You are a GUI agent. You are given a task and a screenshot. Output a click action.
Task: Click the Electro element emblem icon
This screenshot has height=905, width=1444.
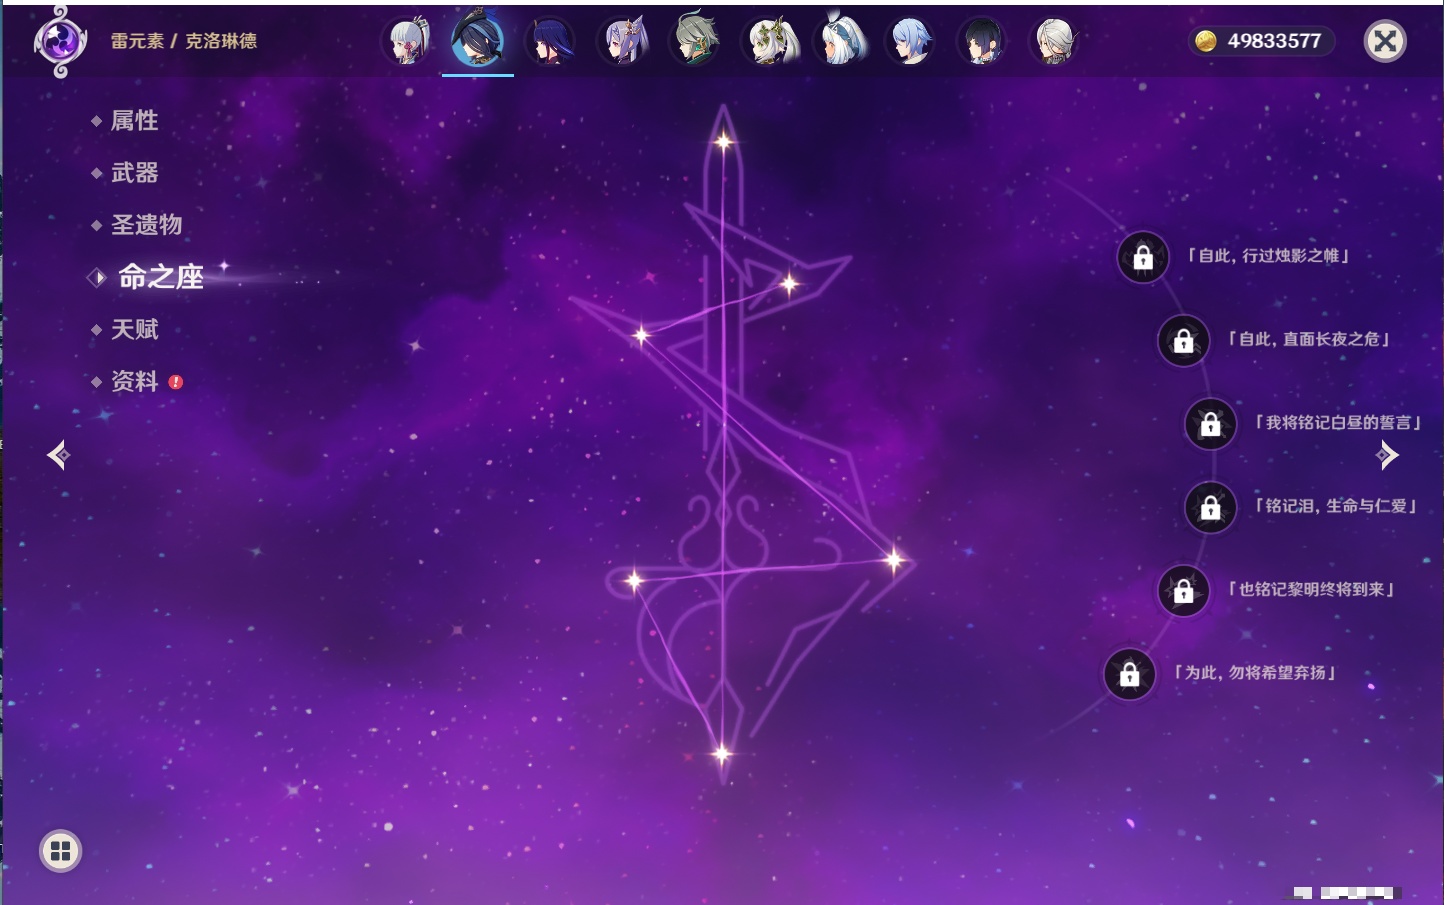tap(60, 41)
